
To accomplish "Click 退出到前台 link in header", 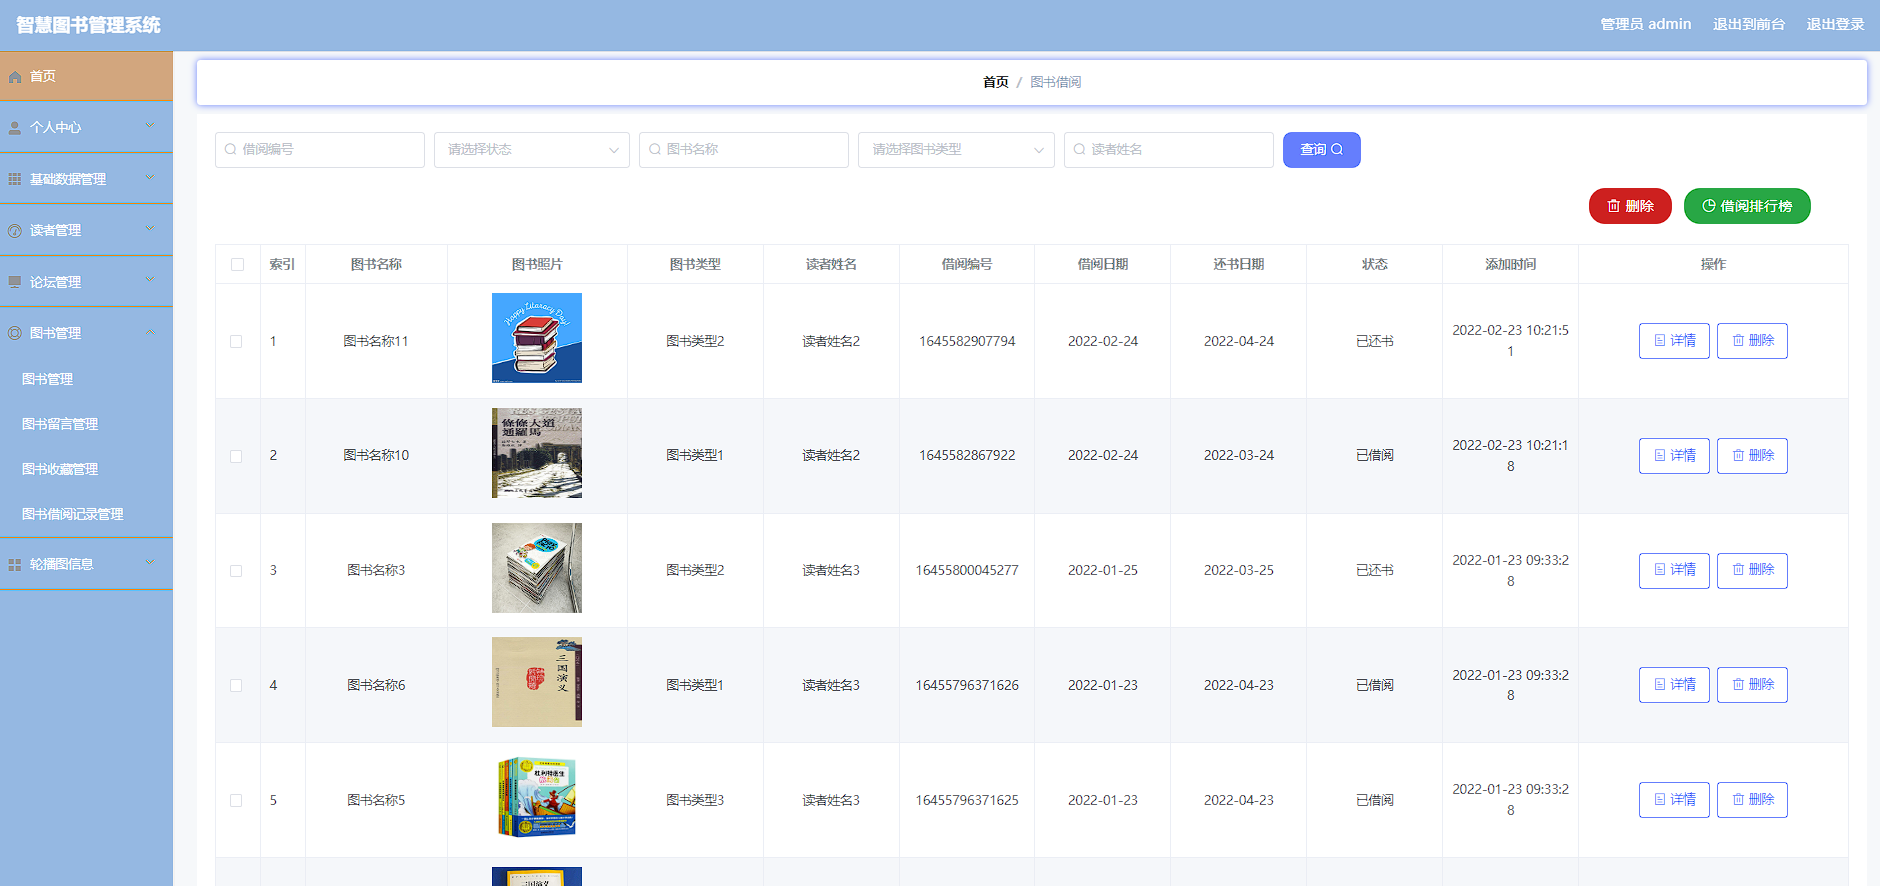I will point(1748,24).
